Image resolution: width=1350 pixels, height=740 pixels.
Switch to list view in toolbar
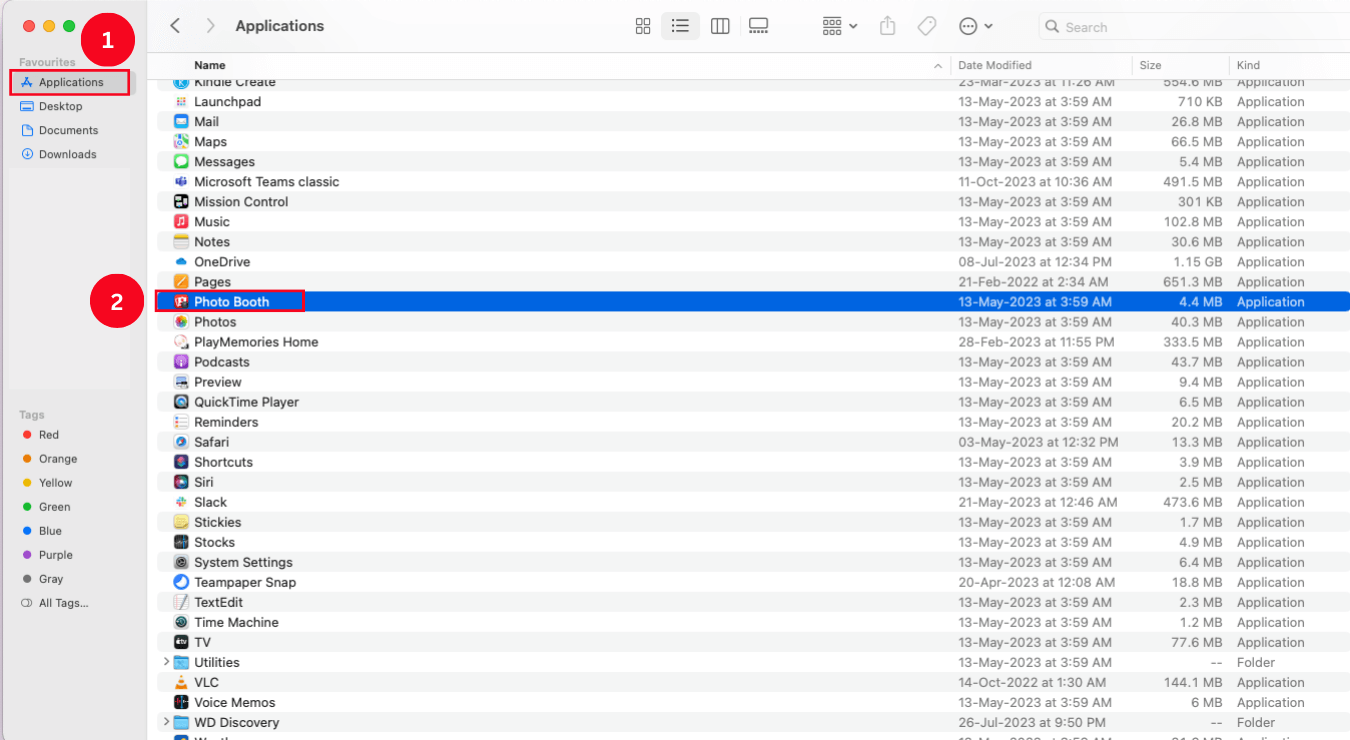pyautogui.click(x=680, y=26)
